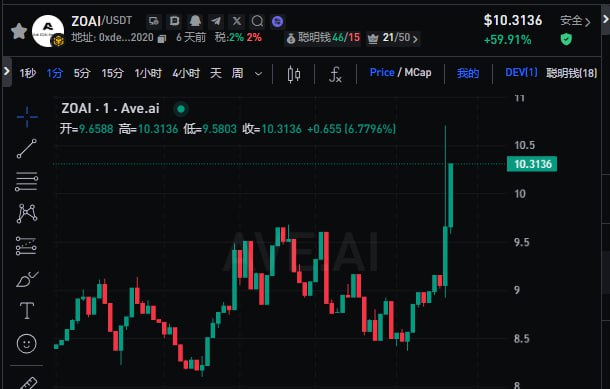Click the magnifier search icon in header
The width and height of the screenshot is (610, 389).
pyautogui.click(x=257, y=21)
